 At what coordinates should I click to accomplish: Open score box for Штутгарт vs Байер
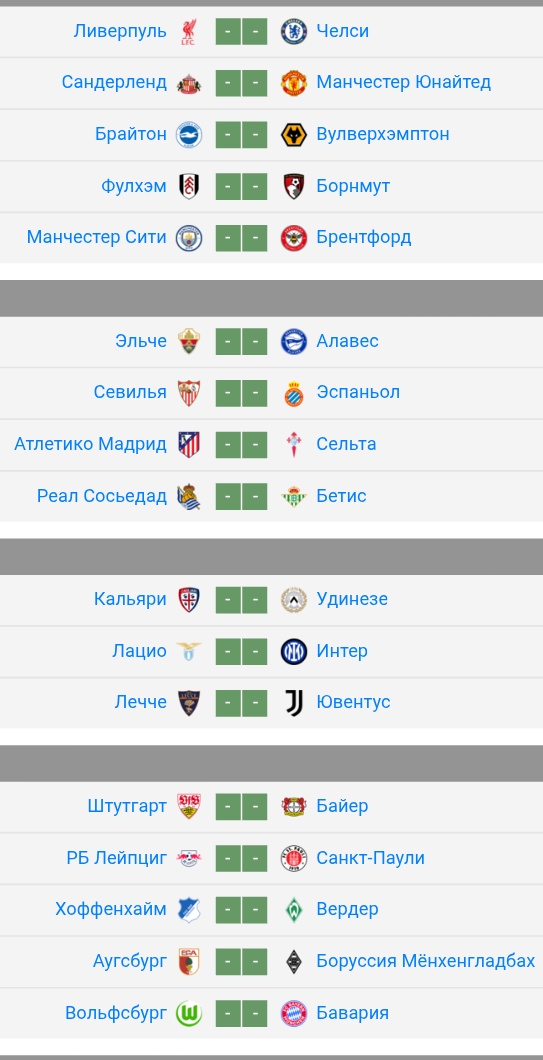coord(241,806)
